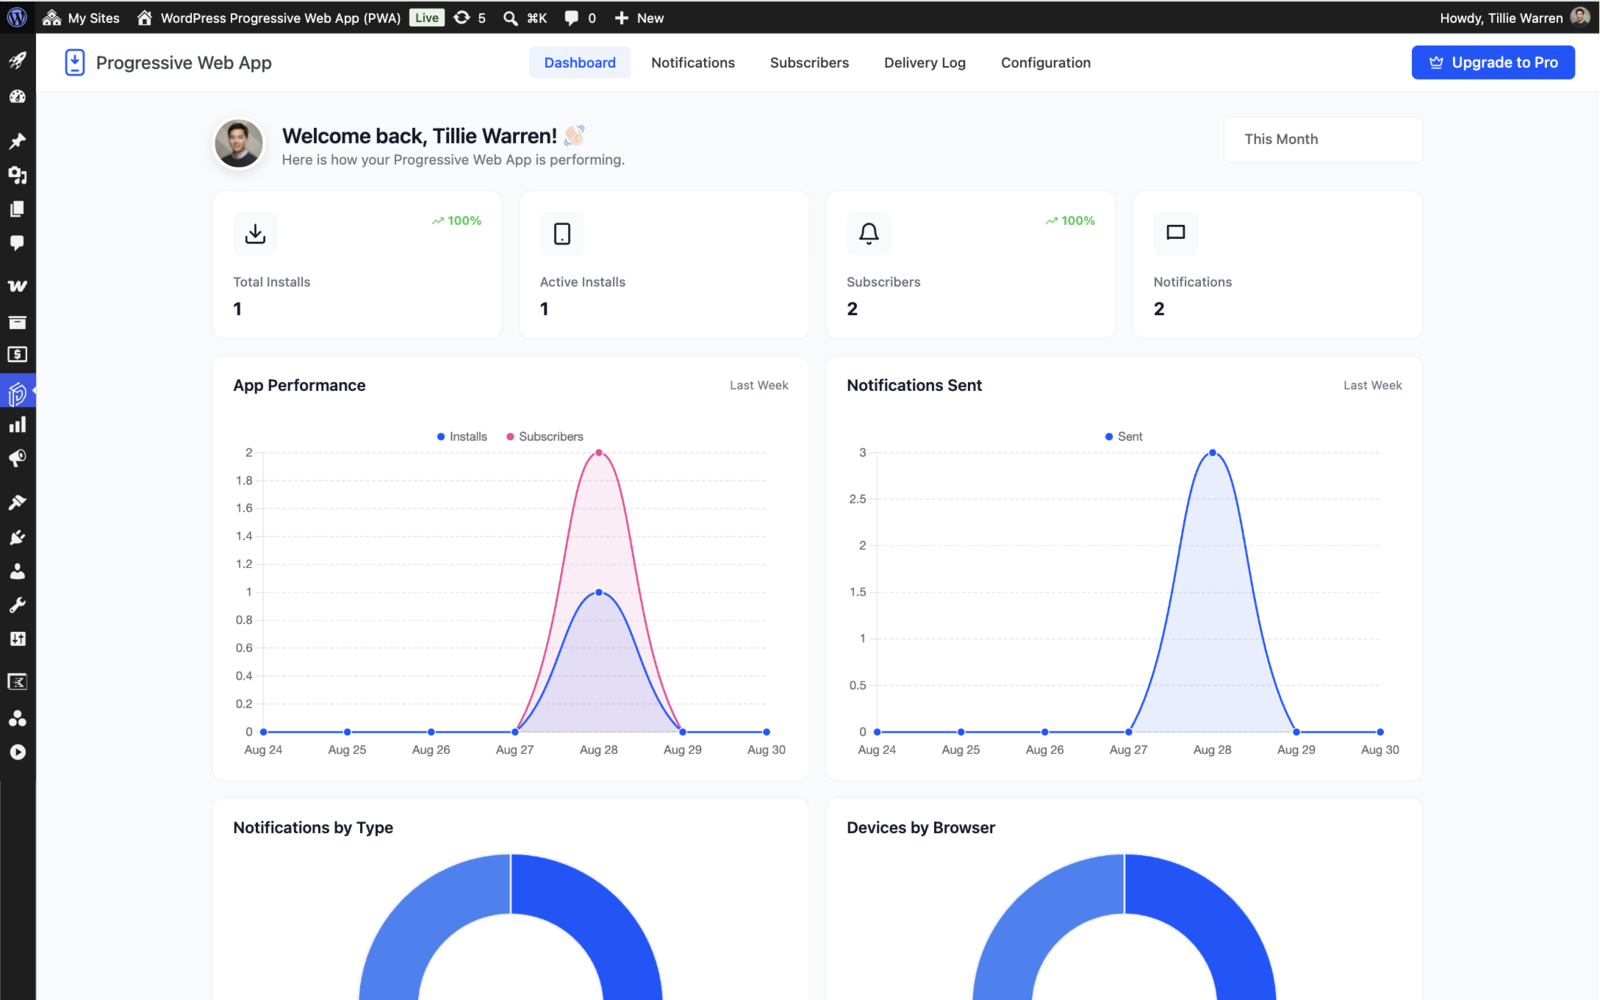Open the This Month period dropdown

point(1323,139)
